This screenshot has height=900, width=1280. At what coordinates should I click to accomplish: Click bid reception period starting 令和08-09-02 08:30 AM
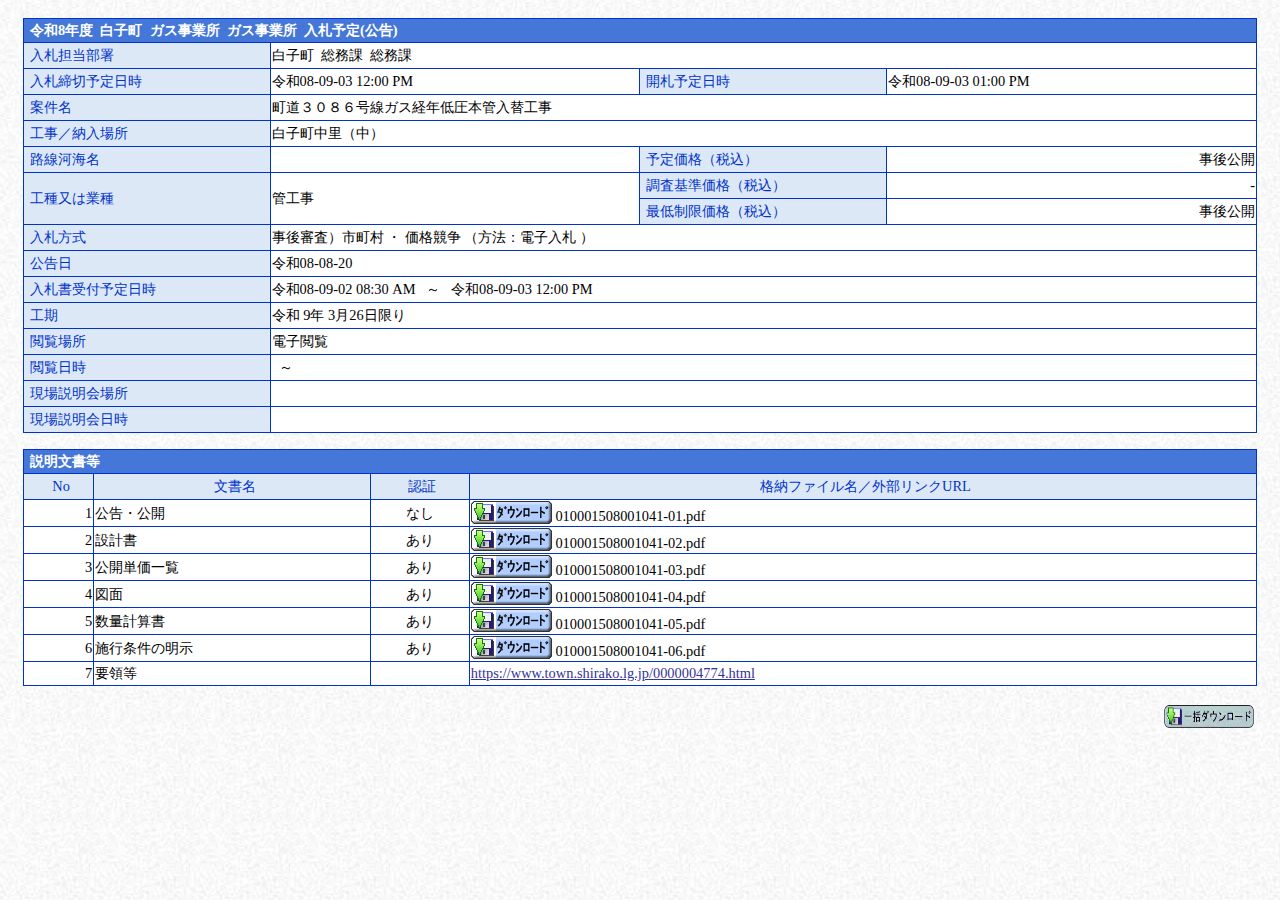point(432,289)
